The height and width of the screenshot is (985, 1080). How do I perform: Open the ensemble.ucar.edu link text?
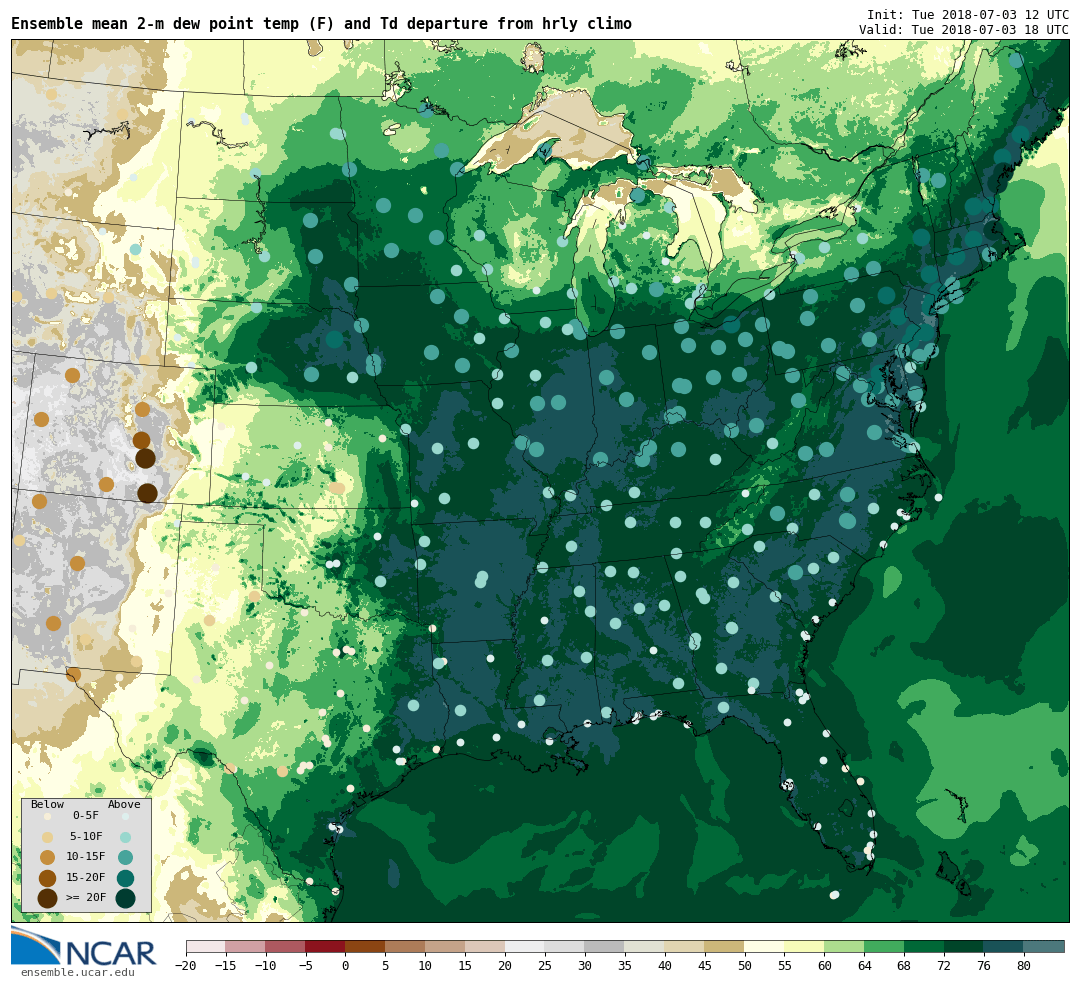point(78,973)
